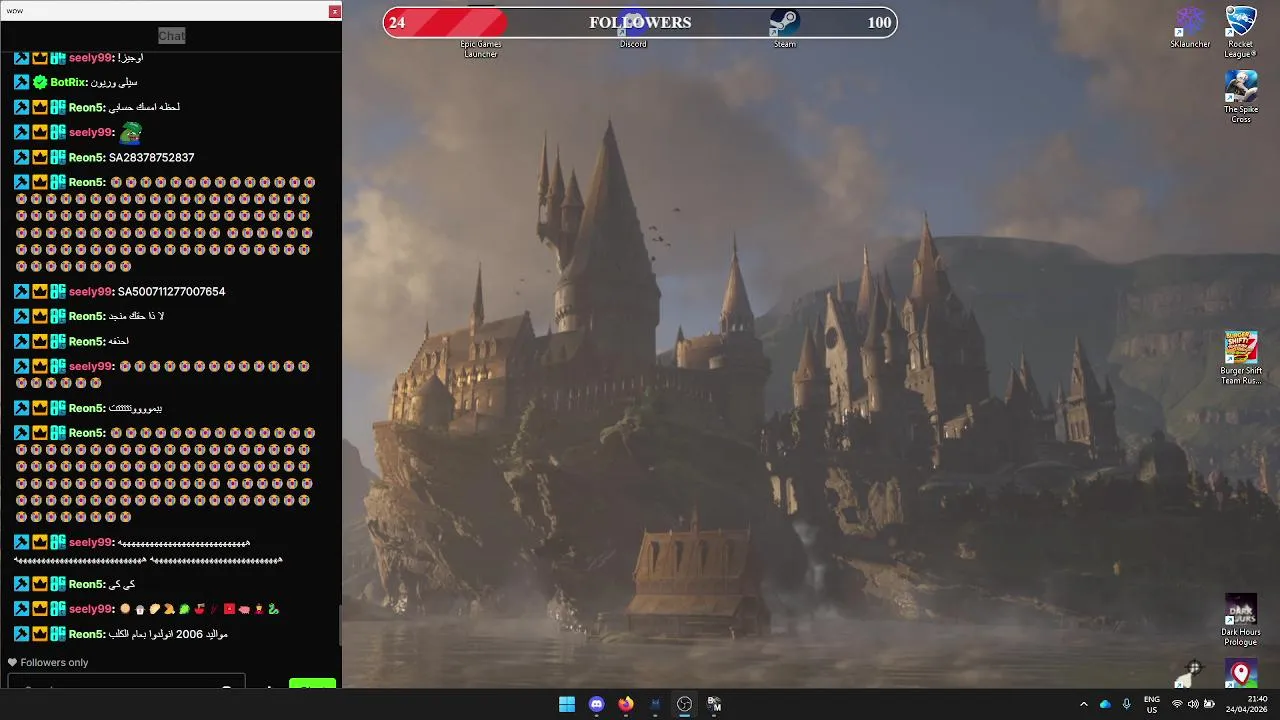Click Reon5 username beside SA28378752837
Screen dimensions: 1280x720
click(x=86, y=157)
